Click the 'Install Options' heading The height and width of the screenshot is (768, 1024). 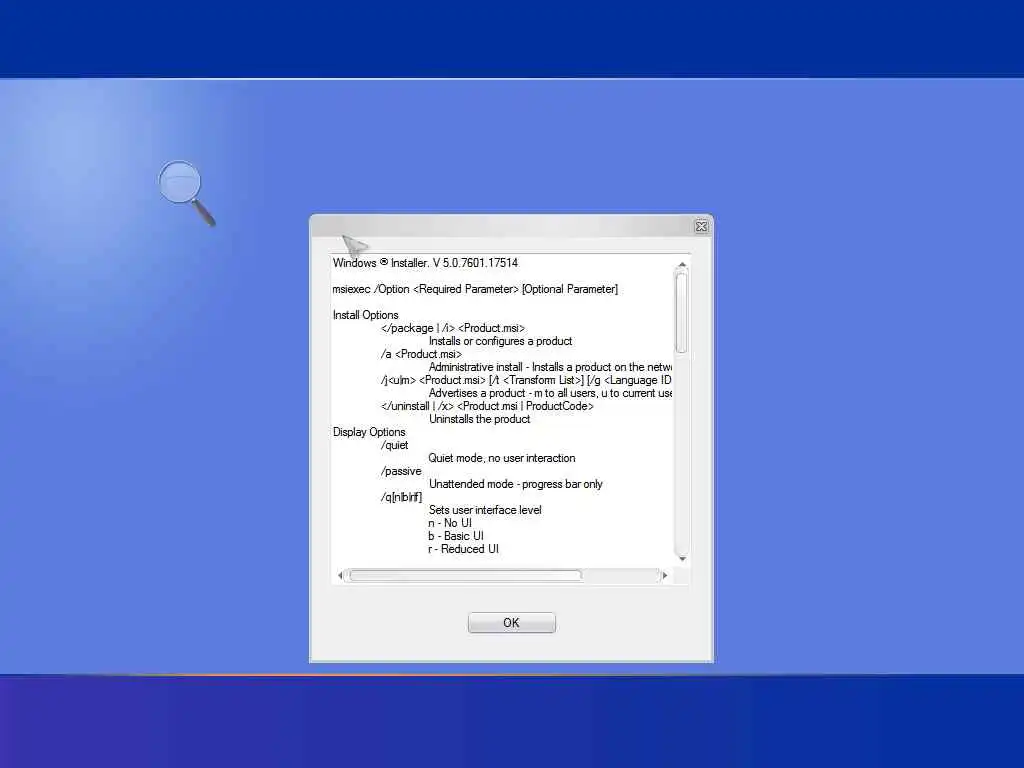365,315
